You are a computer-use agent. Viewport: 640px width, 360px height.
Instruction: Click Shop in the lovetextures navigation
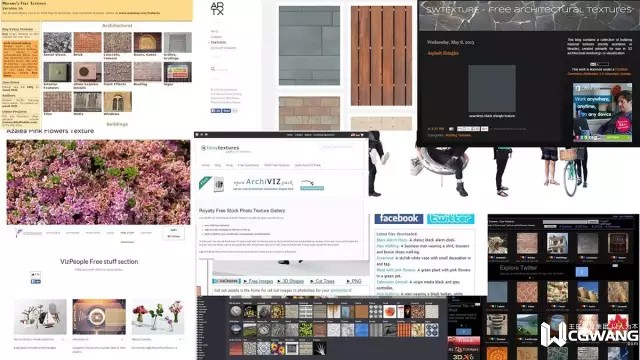click(229, 165)
